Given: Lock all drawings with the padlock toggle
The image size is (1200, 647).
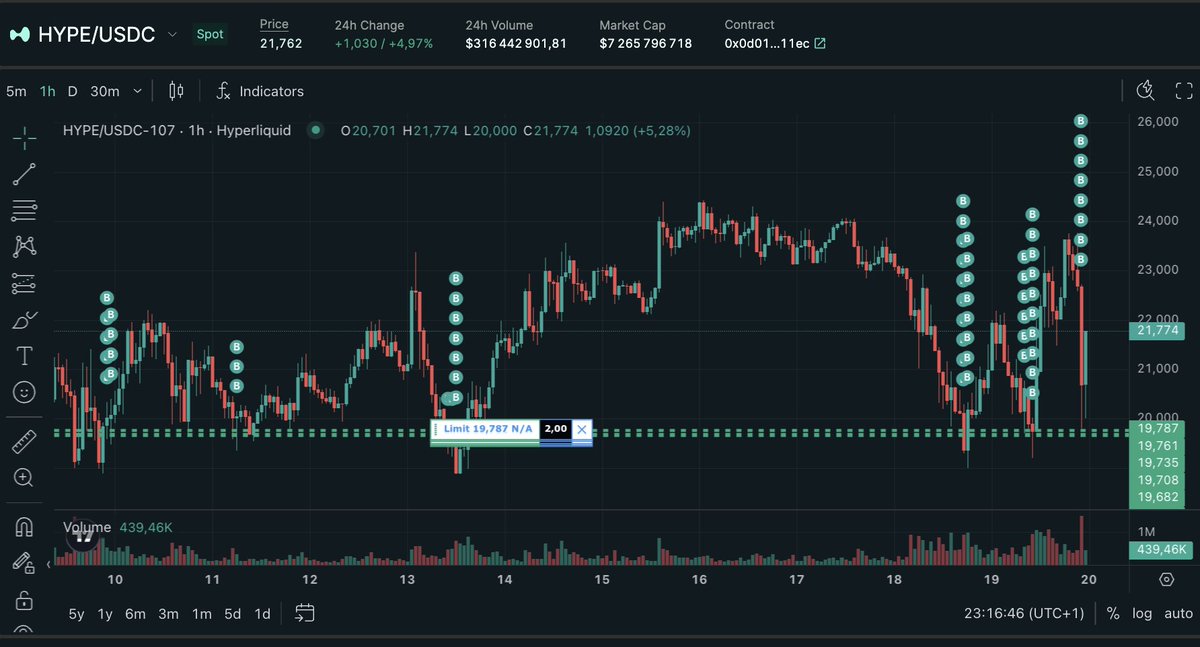Looking at the screenshot, I should point(24,598).
